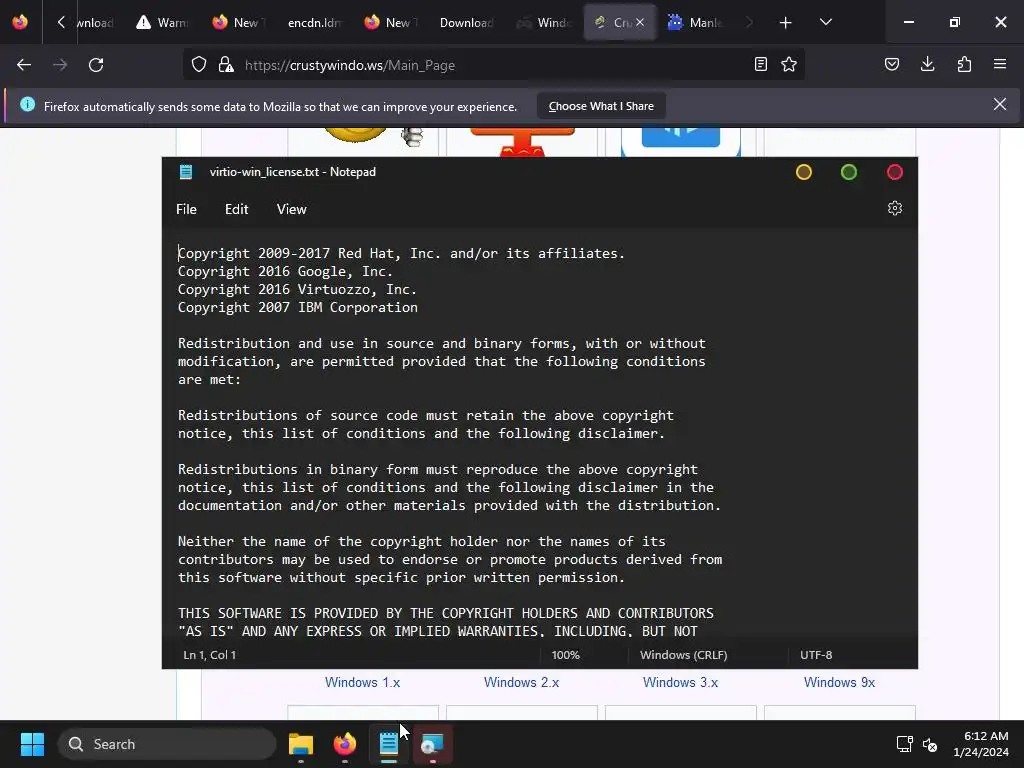1024x768 pixels.
Task: Close the active Crusty tab
Action: pos(640,22)
